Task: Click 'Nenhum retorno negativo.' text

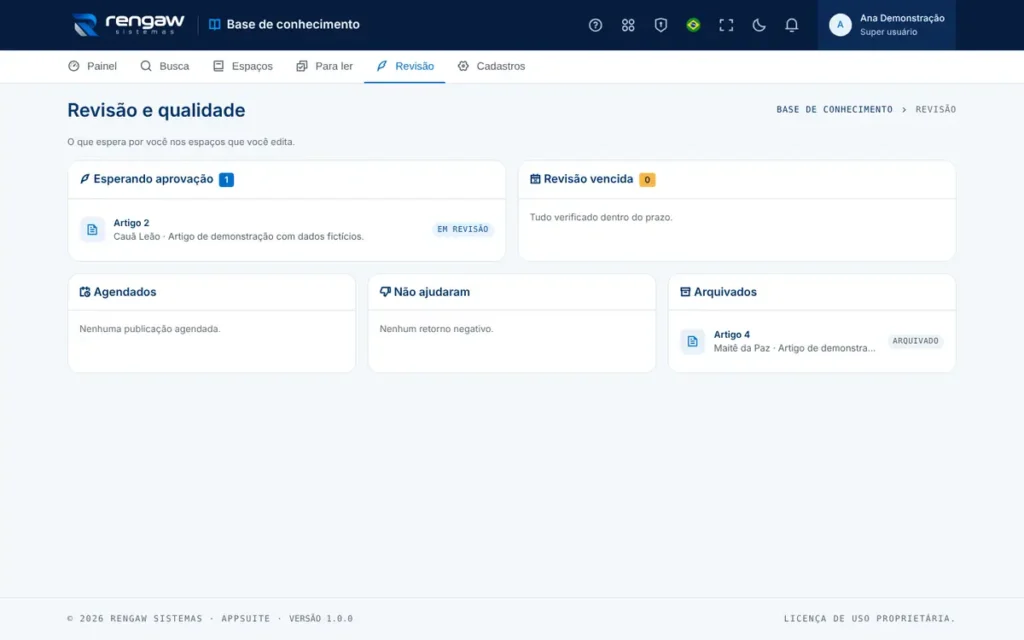Action: pos(436,328)
